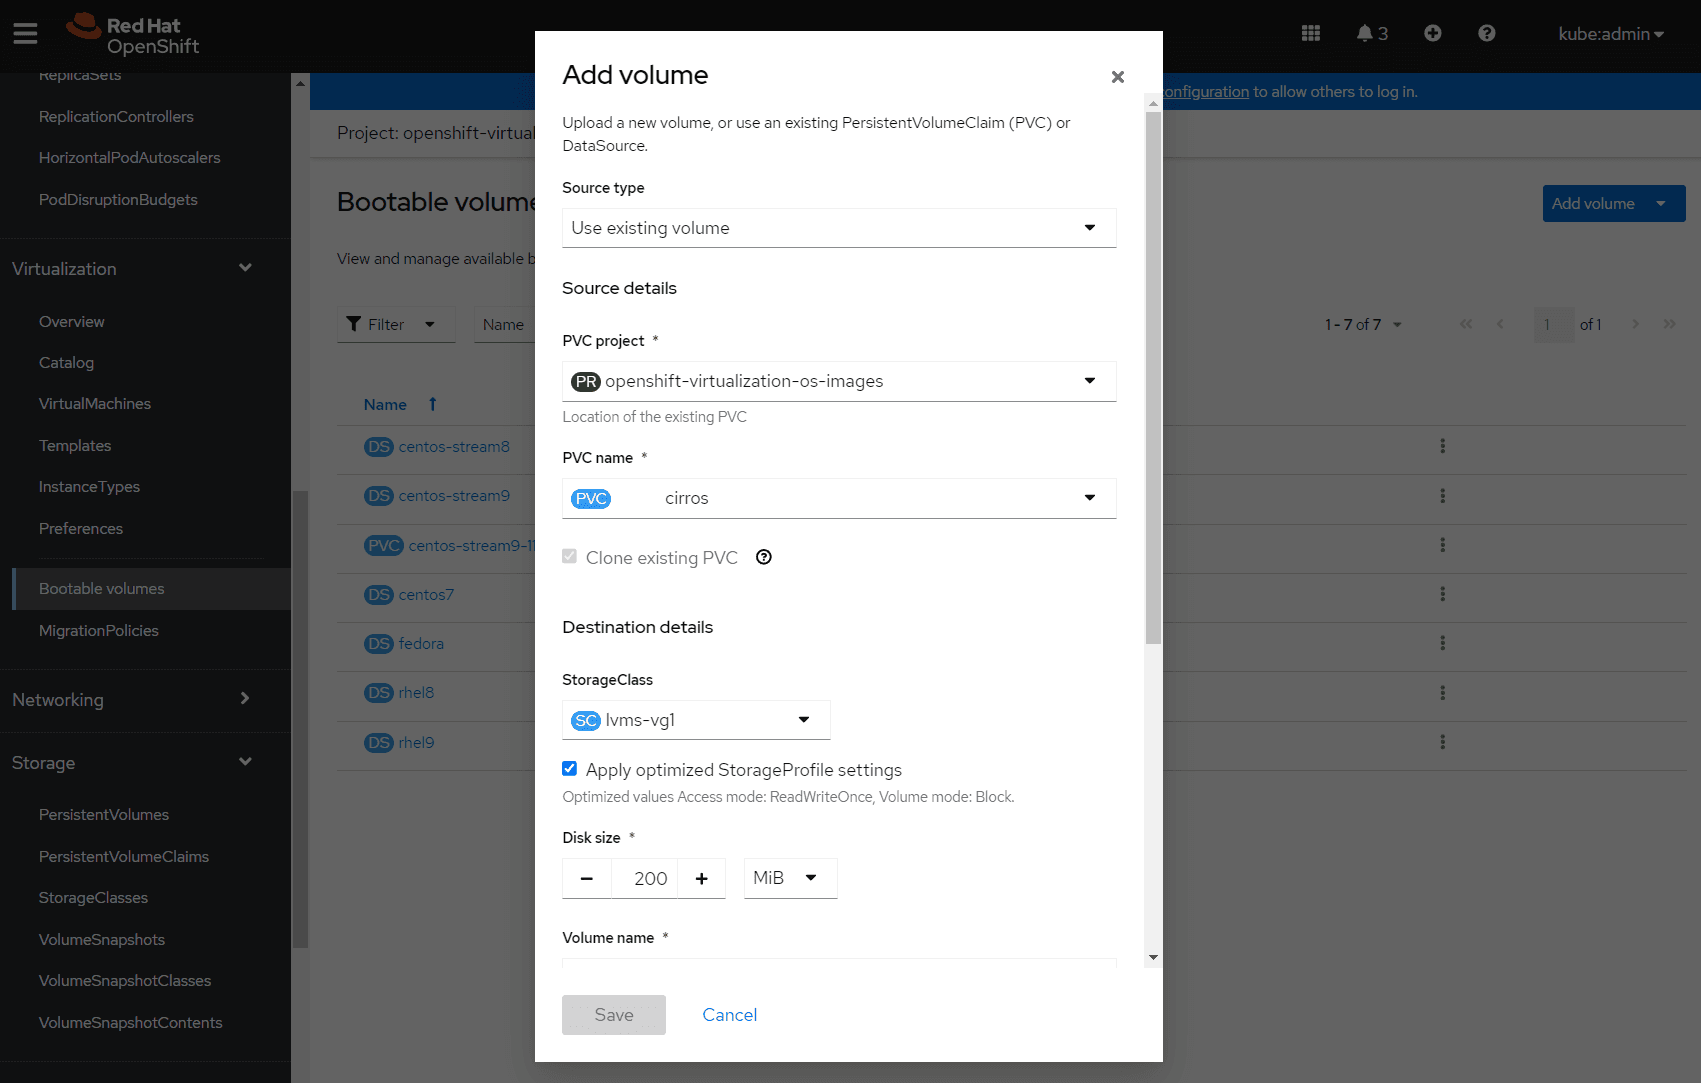Uncheck Apply optimized StorageProfile settings
Viewport: 1701px width, 1083px height.
tap(569, 768)
